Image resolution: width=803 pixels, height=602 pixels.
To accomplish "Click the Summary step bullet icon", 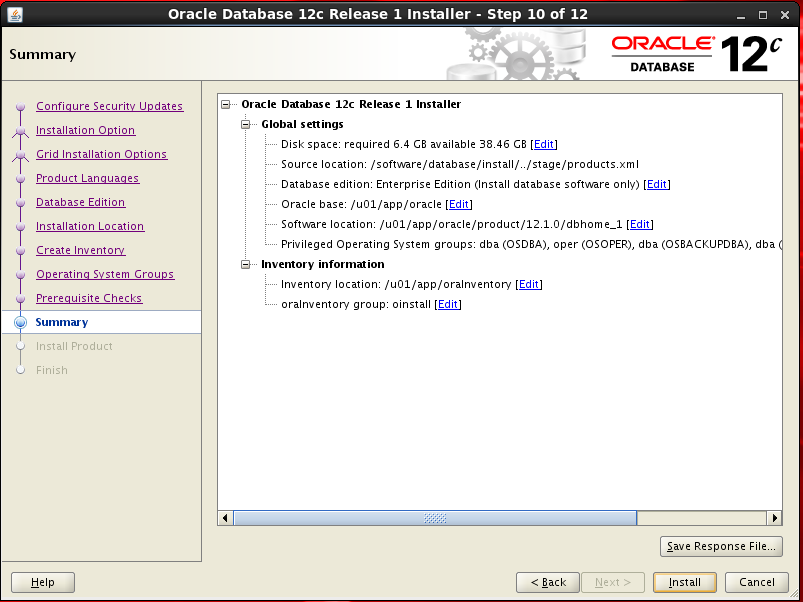I will tap(20, 322).
